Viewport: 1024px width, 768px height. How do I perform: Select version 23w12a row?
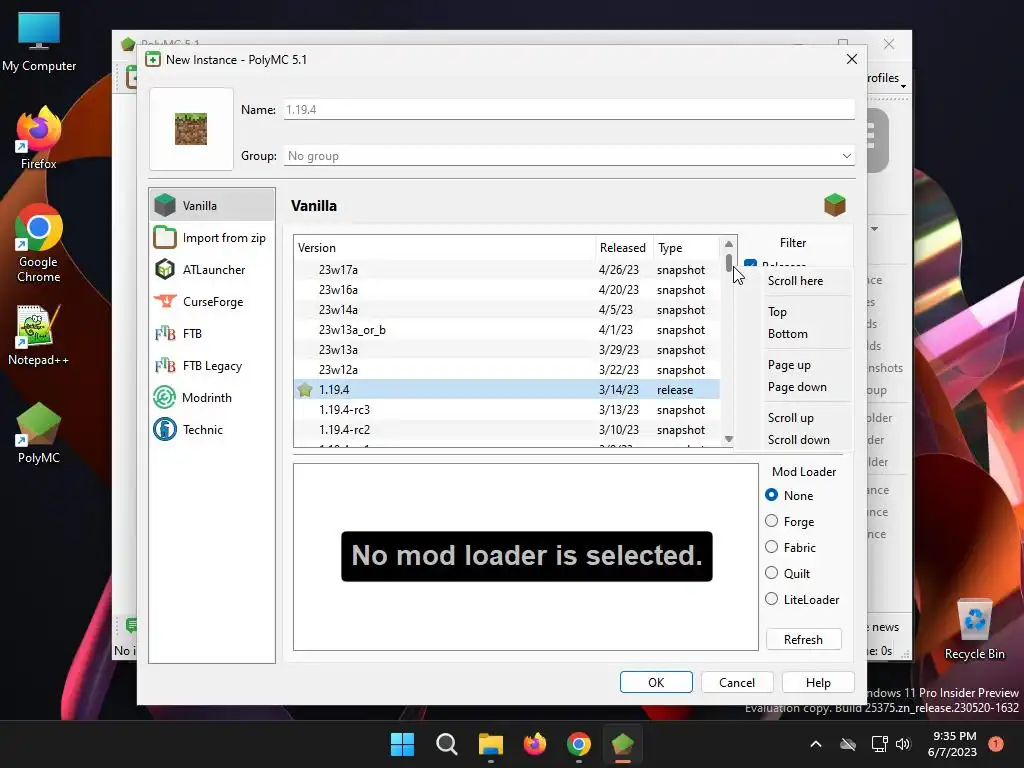(507, 370)
